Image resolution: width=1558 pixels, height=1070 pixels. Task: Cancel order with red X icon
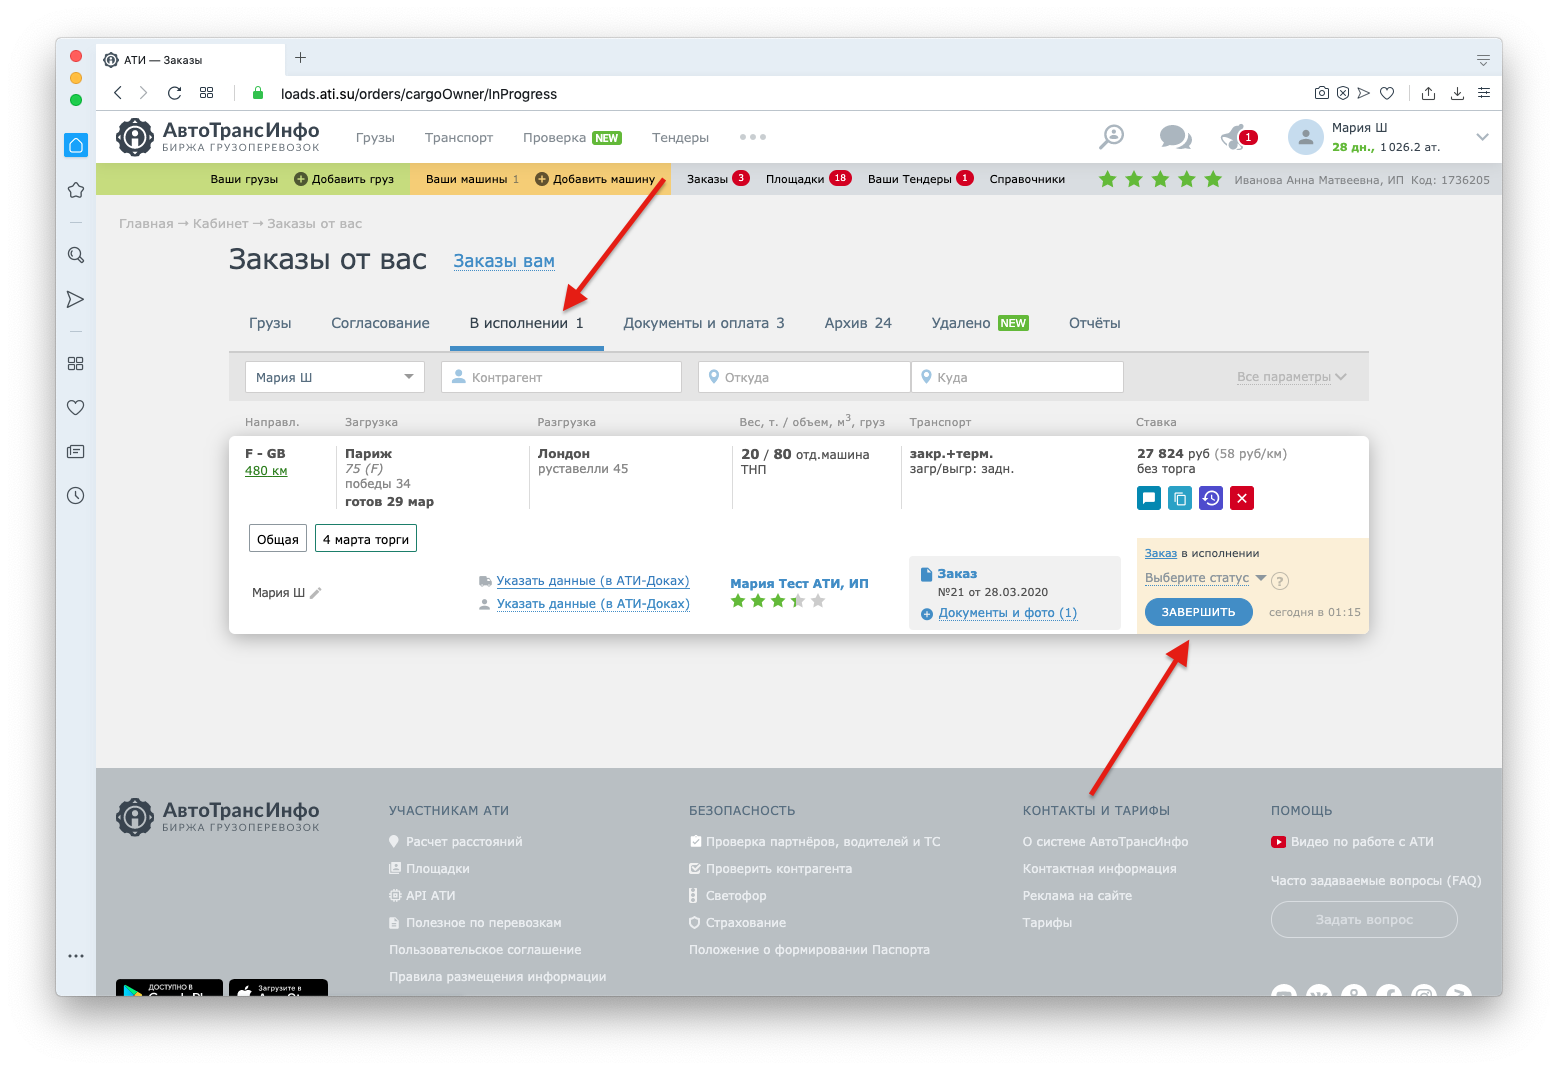point(1242,498)
